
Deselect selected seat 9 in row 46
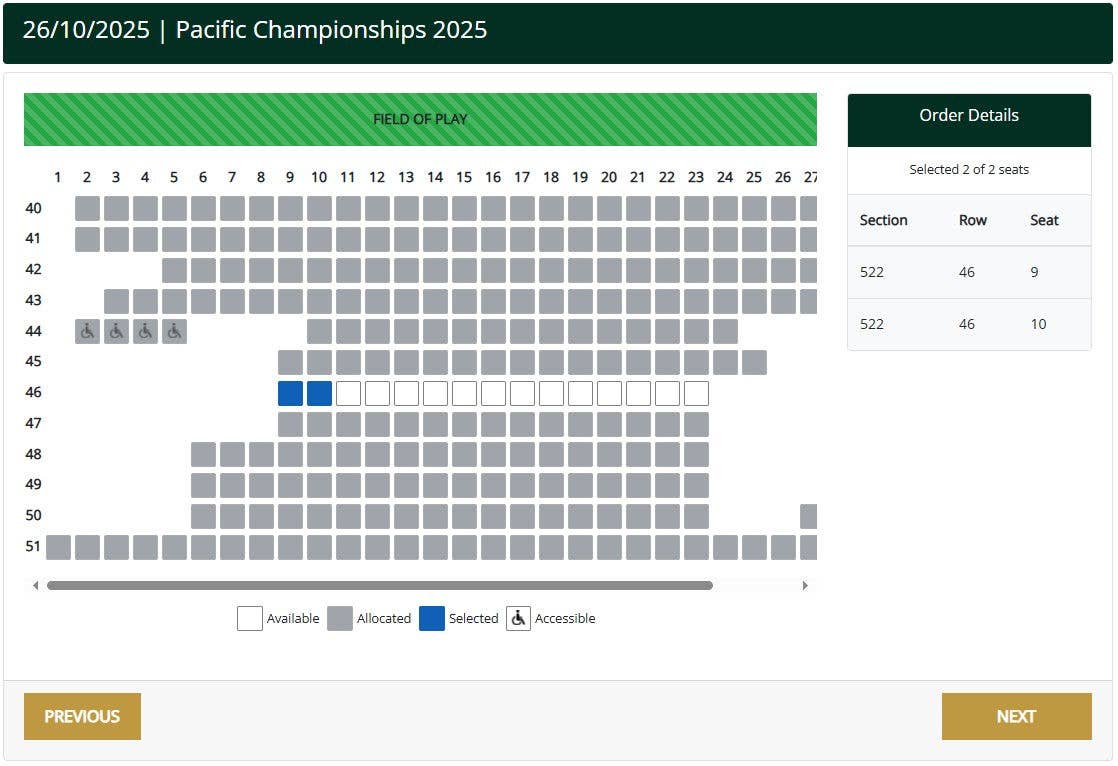point(290,393)
